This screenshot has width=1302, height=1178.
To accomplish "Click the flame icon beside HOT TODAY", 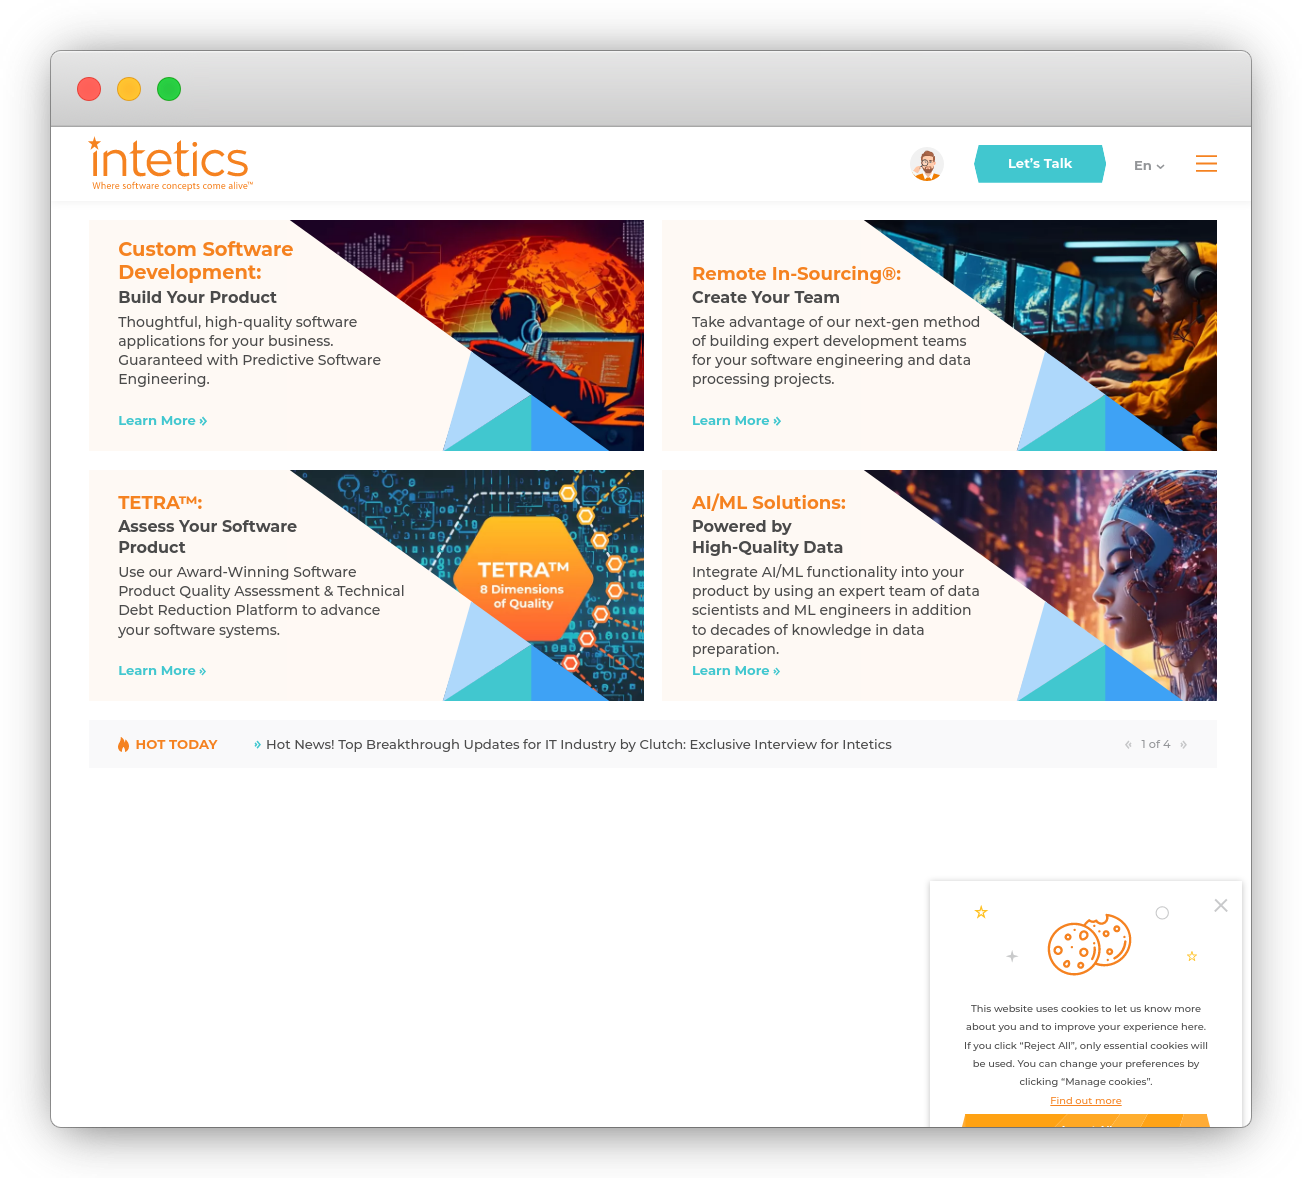I will (123, 744).
